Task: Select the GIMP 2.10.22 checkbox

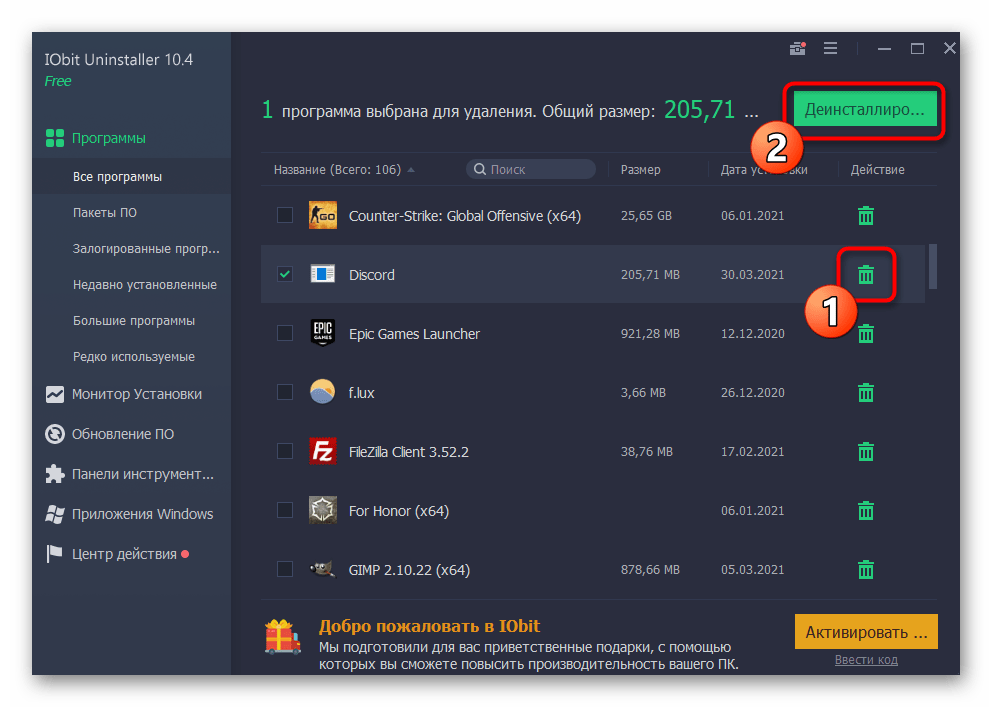Action: click(284, 569)
